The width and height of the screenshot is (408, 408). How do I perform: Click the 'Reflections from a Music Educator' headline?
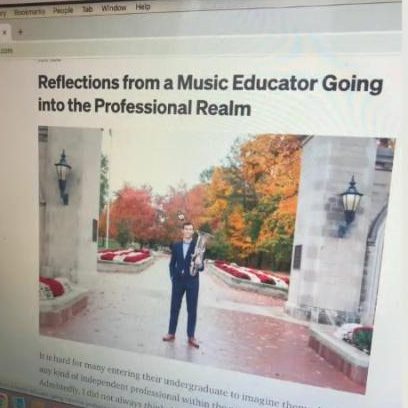(210, 95)
